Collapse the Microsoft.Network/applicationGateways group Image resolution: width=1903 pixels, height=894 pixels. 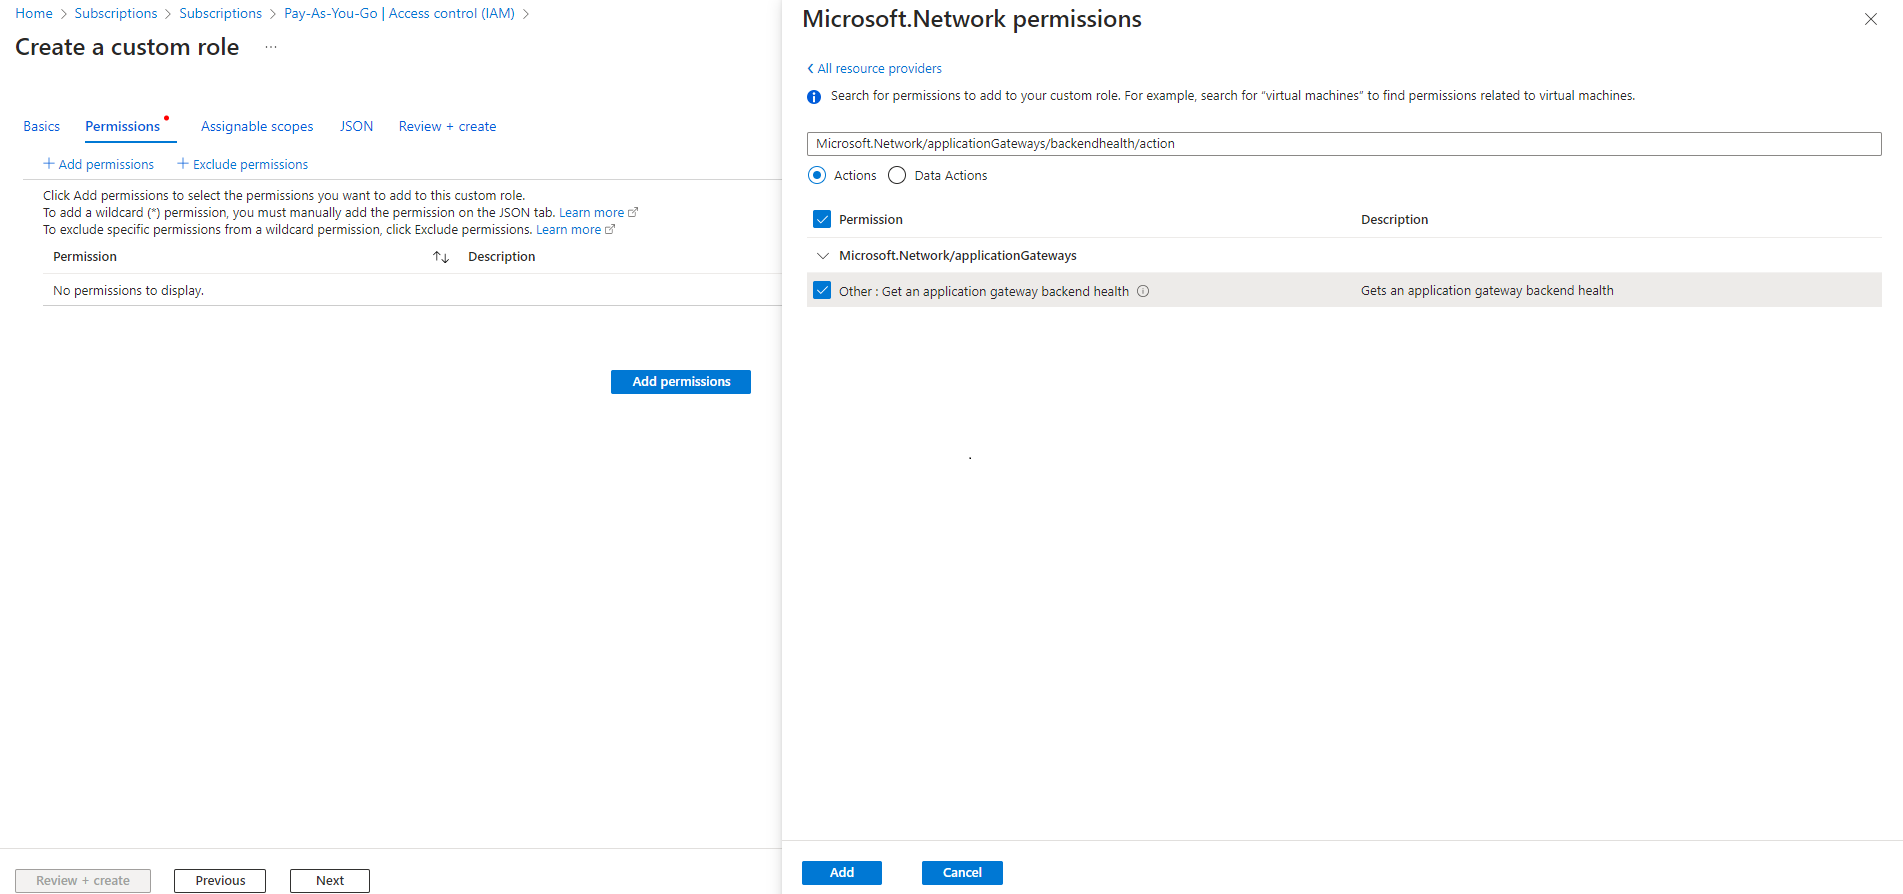[823, 256]
